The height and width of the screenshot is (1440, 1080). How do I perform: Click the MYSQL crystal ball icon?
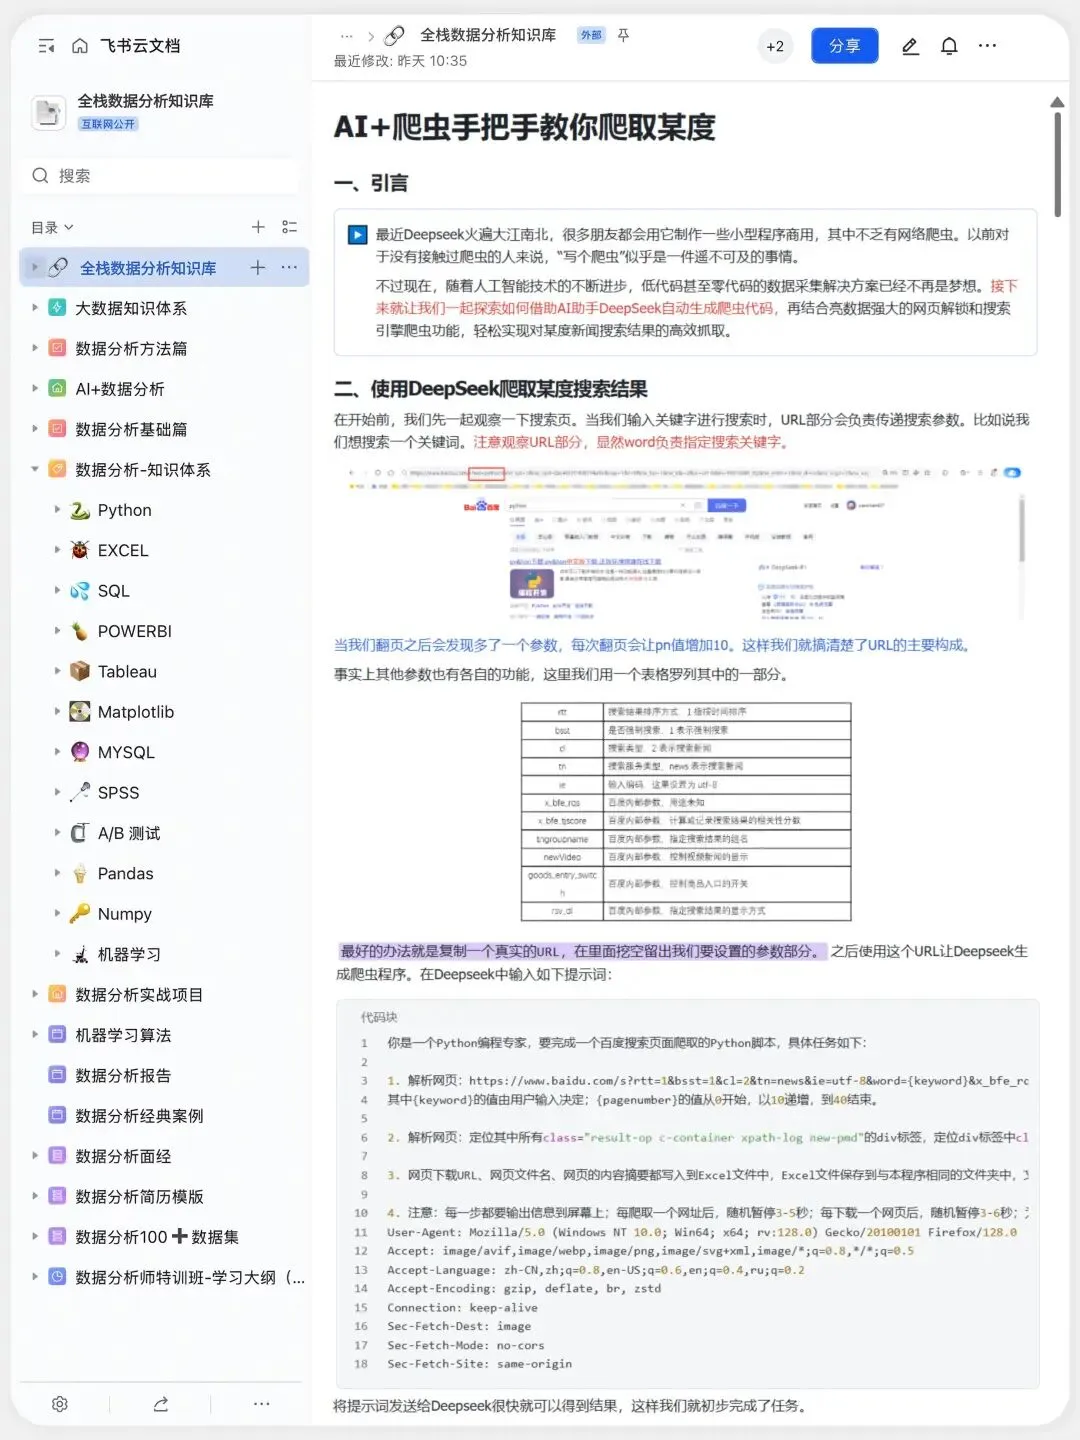click(x=80, y=752)
